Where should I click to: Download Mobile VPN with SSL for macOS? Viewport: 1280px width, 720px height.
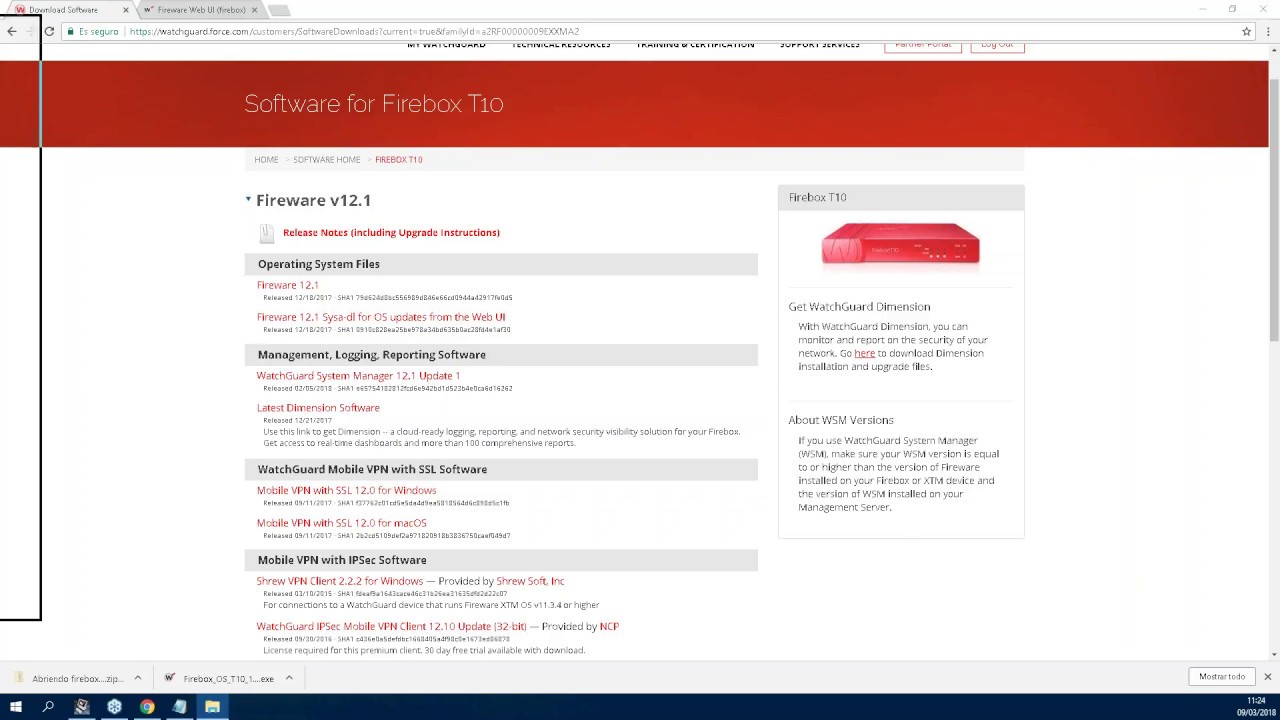pos(341,523)
